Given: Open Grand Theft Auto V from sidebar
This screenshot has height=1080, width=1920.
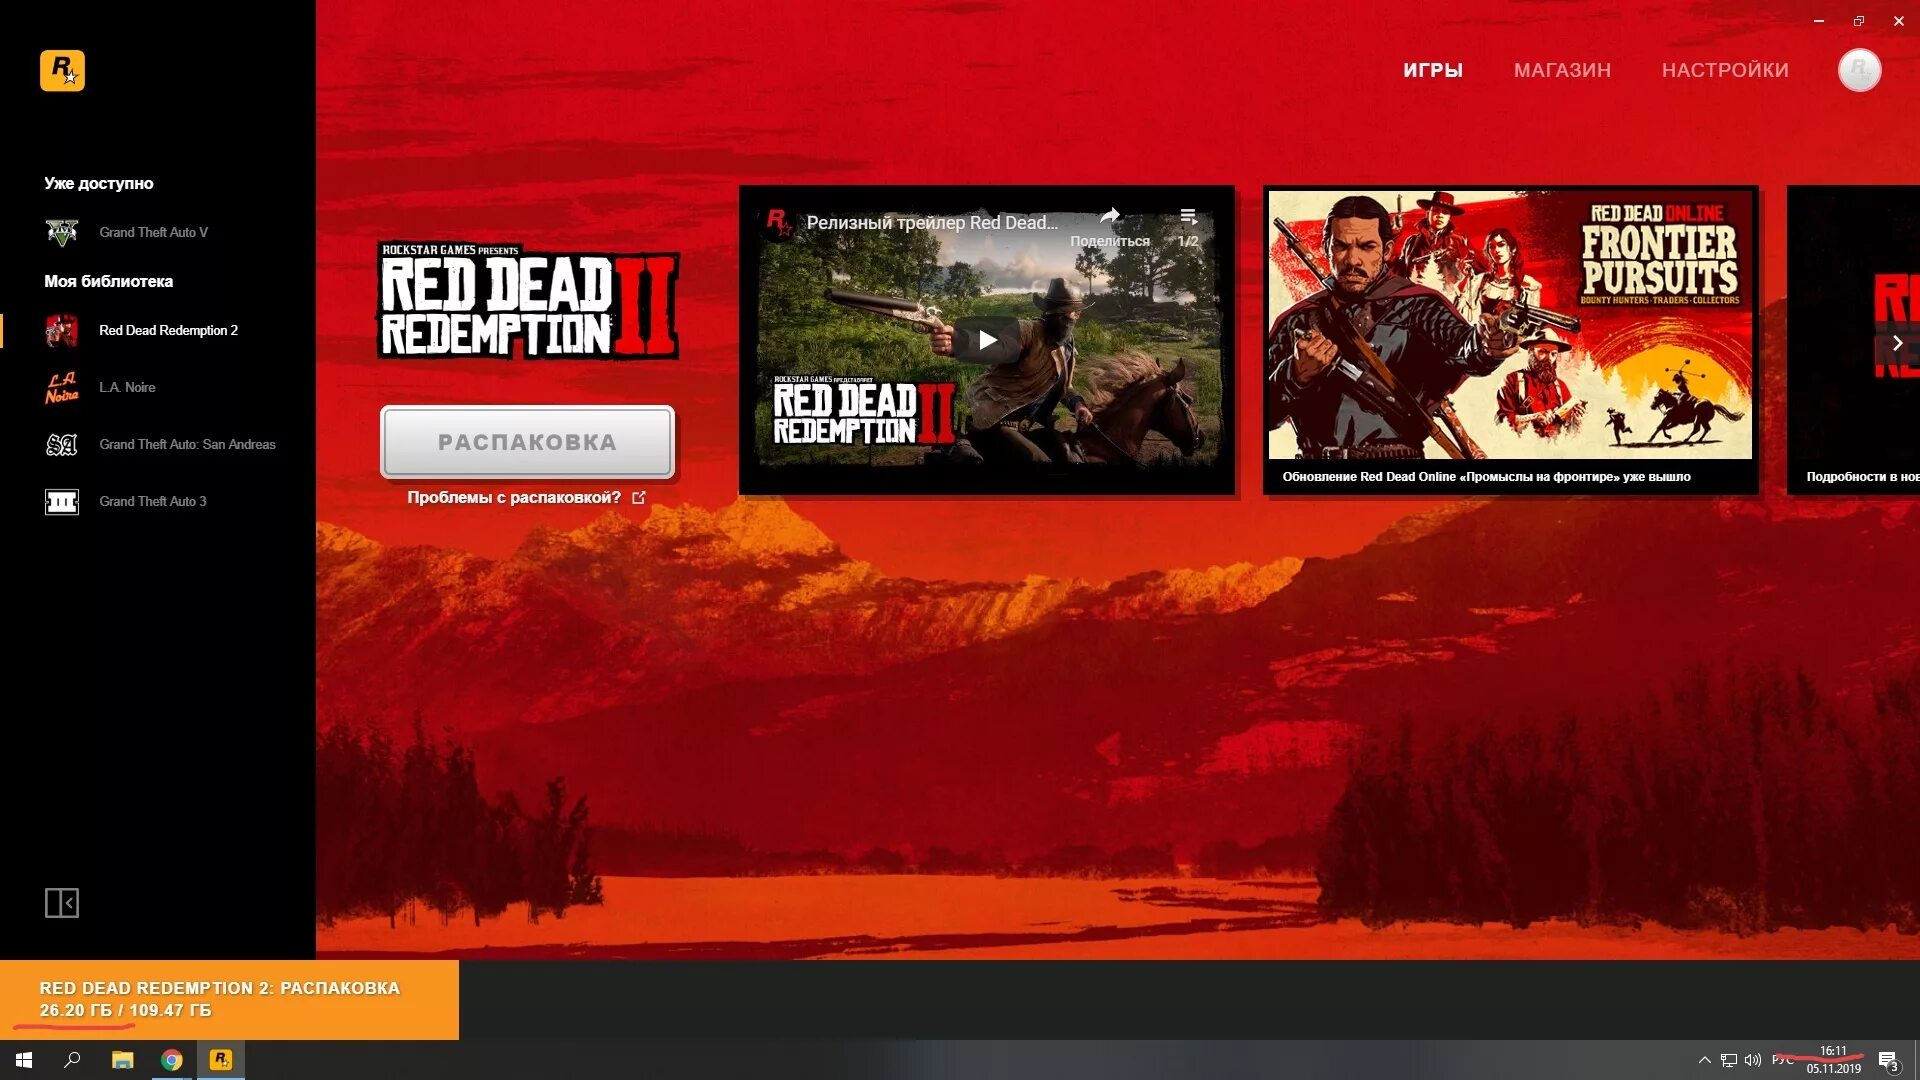Looking at the screenshot, I should (x=153, y=232).
